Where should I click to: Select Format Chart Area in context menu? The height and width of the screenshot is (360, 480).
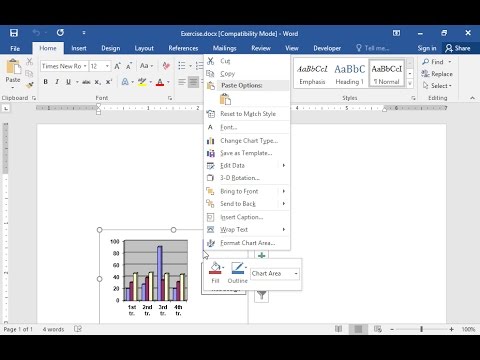[x=247, y=243]
